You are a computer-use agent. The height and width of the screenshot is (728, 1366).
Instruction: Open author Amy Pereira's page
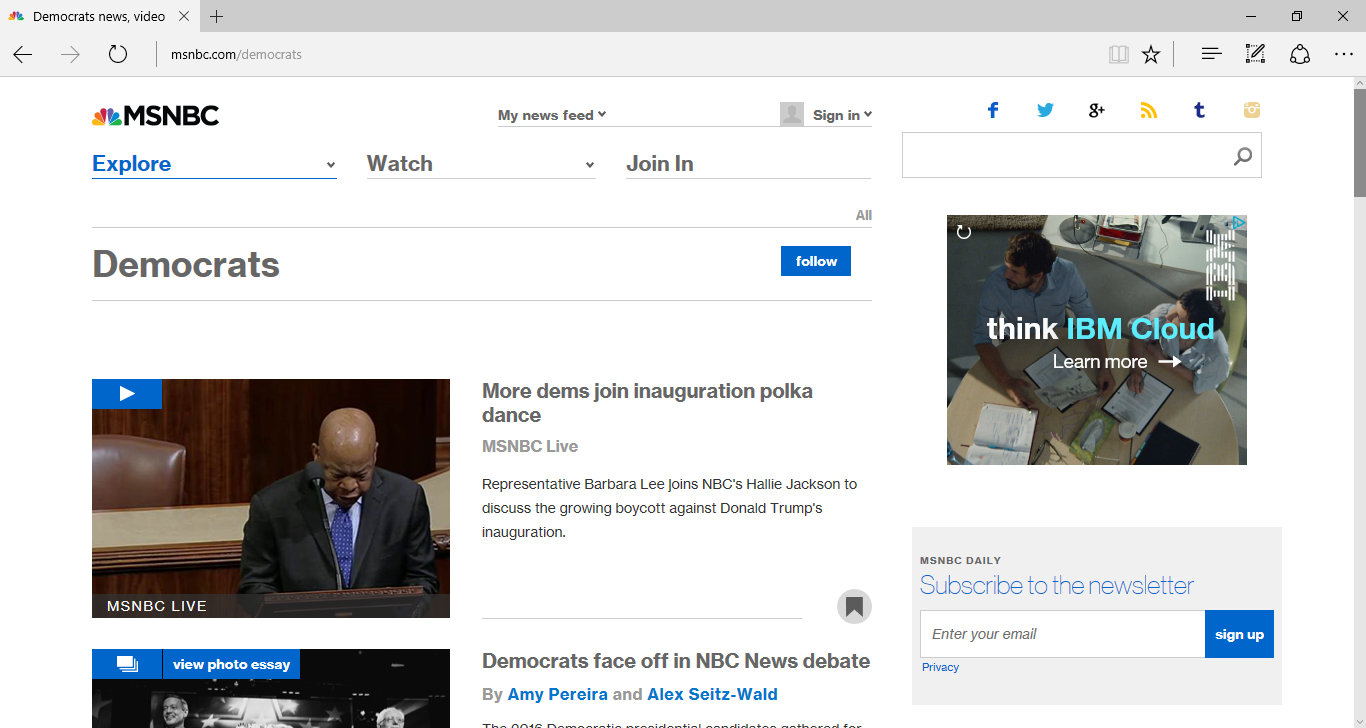tap(558, 694)
